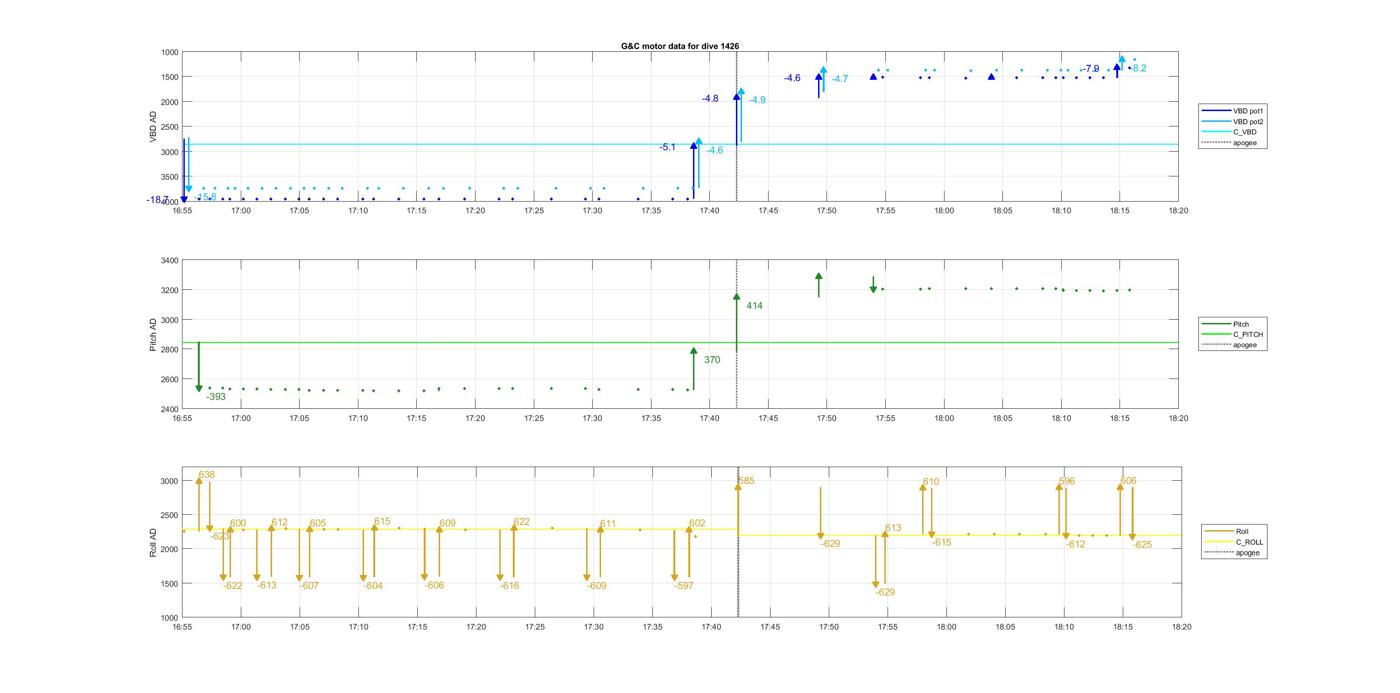Click the '600' roll data label
The image size is (1400, 693).
[238, 523]
